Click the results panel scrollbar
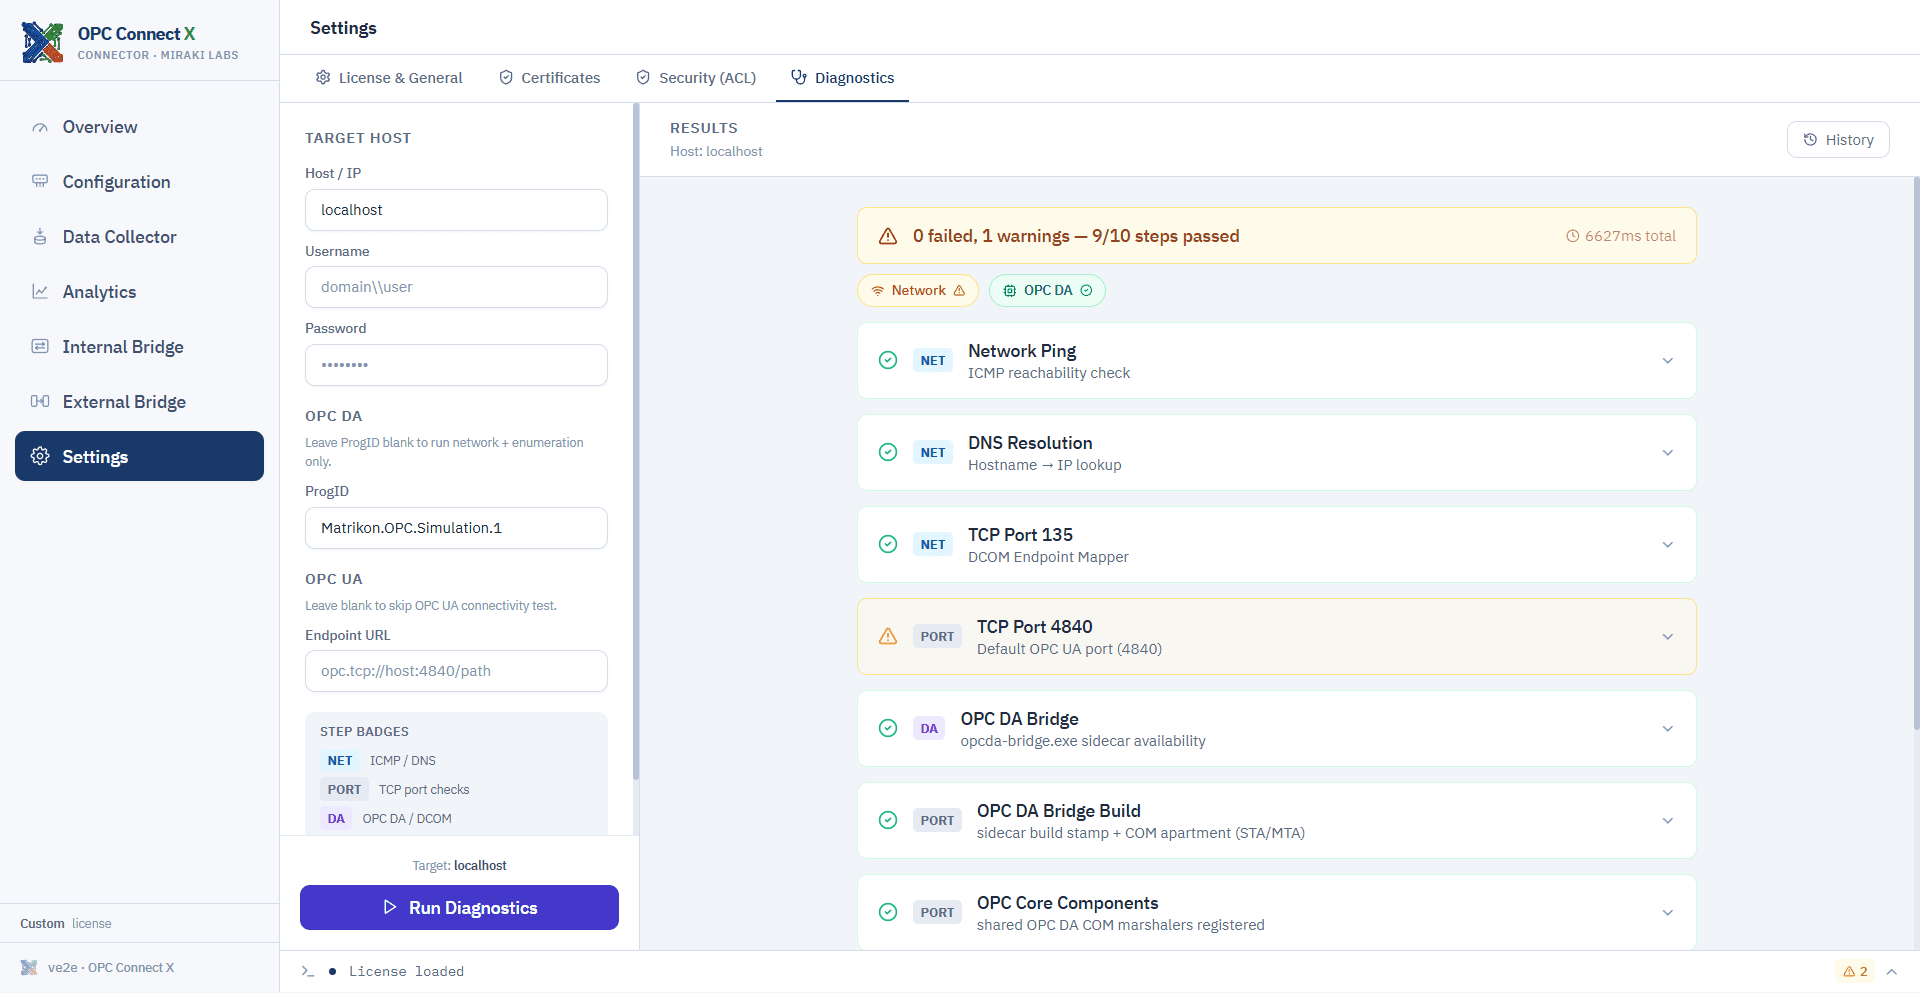The height and width of the screenshot is (993, 1920). click(1916, 454)
